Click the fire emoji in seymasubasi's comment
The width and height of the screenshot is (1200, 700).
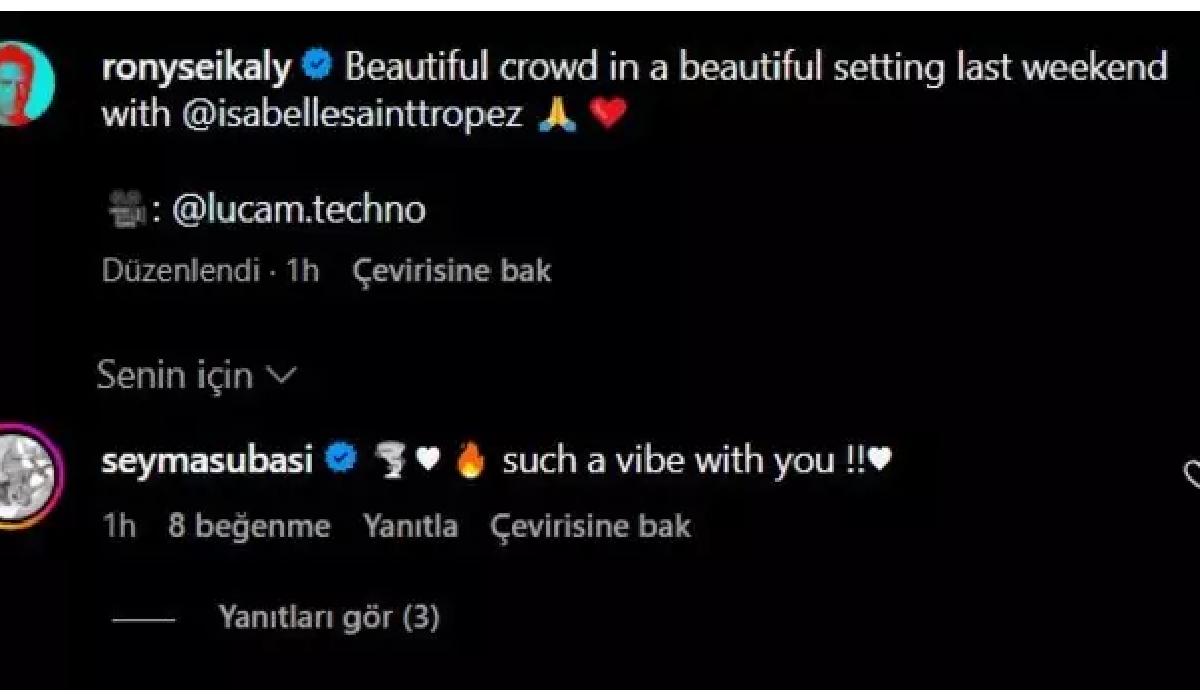coord(468,461)
